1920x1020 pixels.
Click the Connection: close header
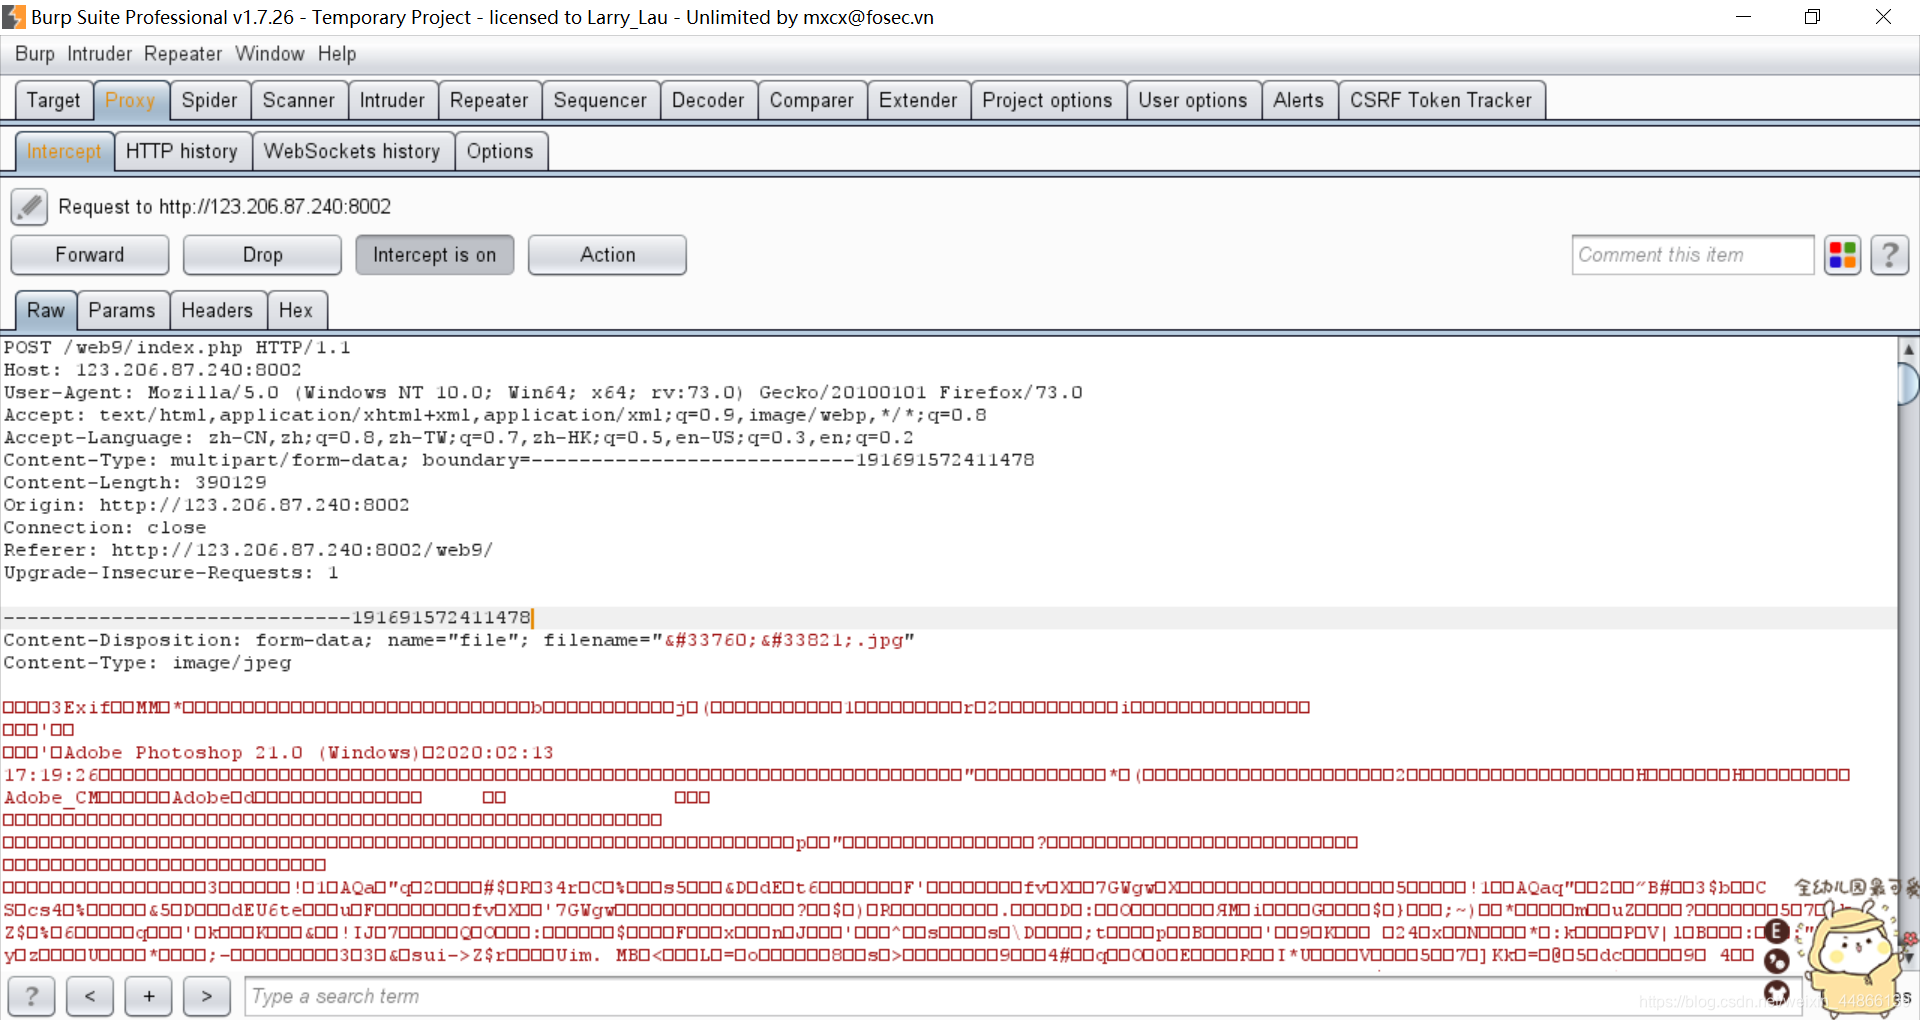pyautogui.click(x=105, y=527)
